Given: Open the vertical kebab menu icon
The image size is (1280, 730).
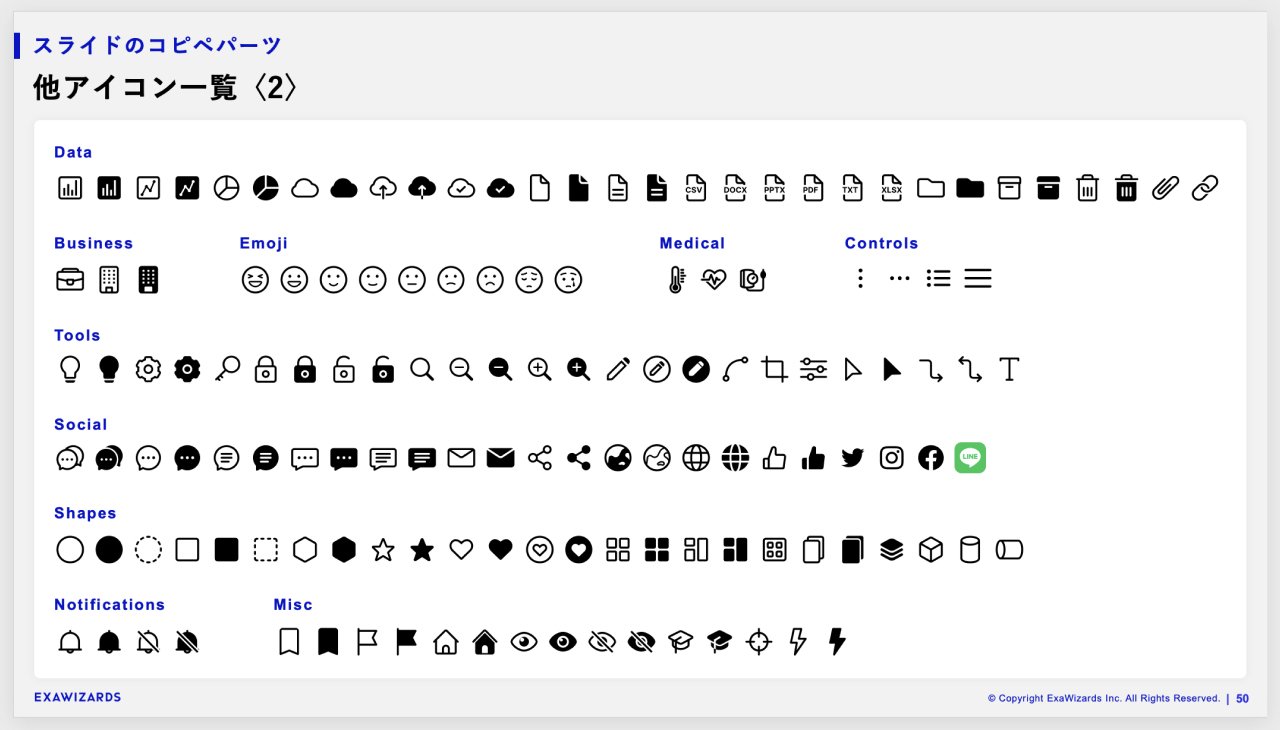Looking at the screenshot, I should [860, 279].
